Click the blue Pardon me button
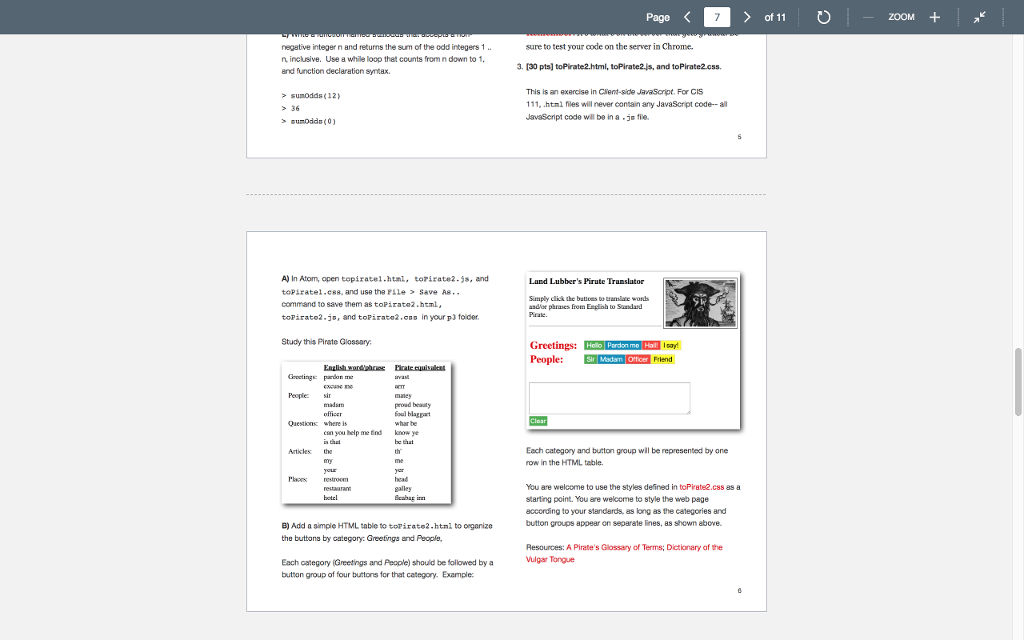This screenshot has width=1024, height=640. (622, 345)
